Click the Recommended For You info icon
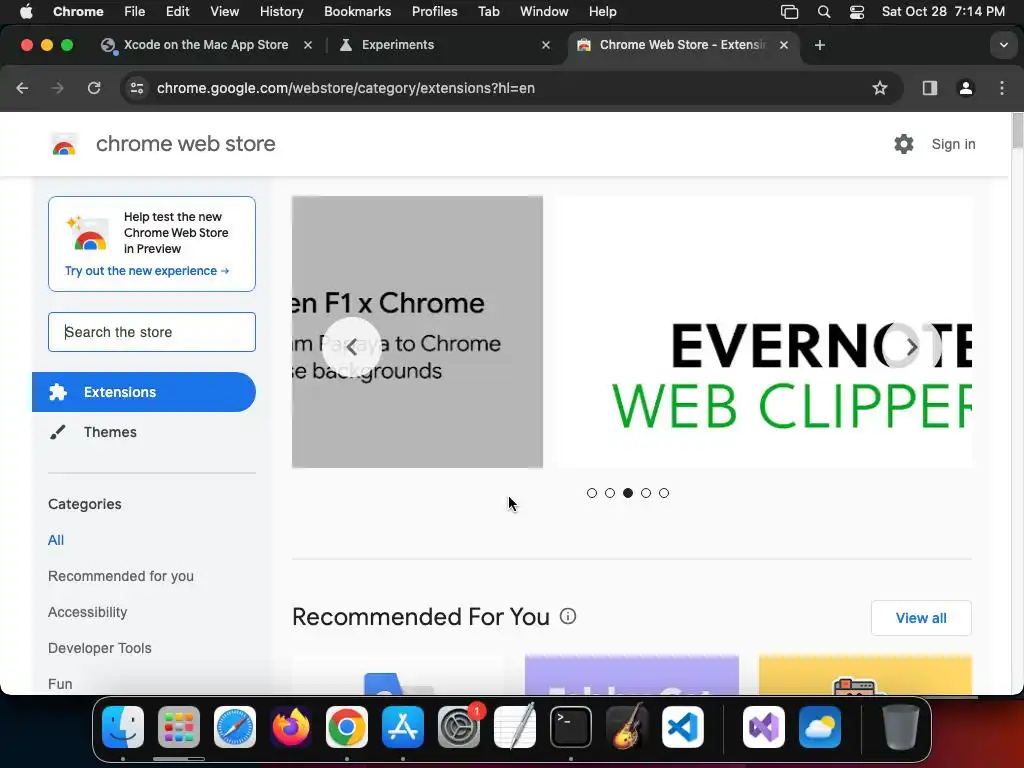Viewport: 1024px width, 768px height. click(568, 616)
